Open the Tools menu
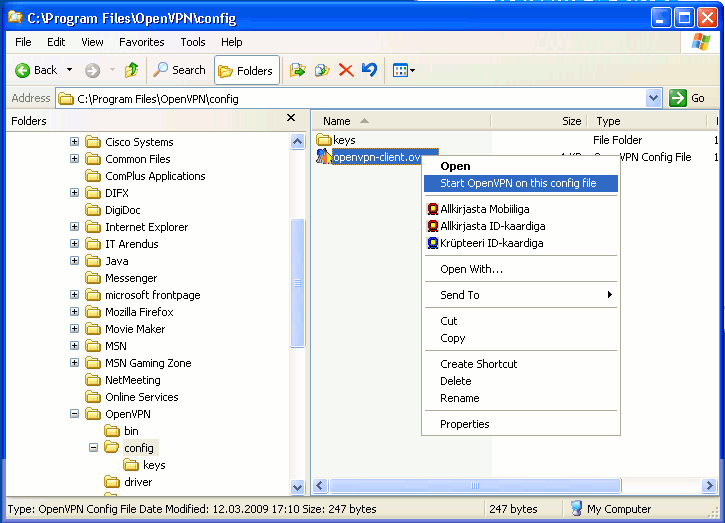Screen dimensions: 725x523 coord(193,42)
